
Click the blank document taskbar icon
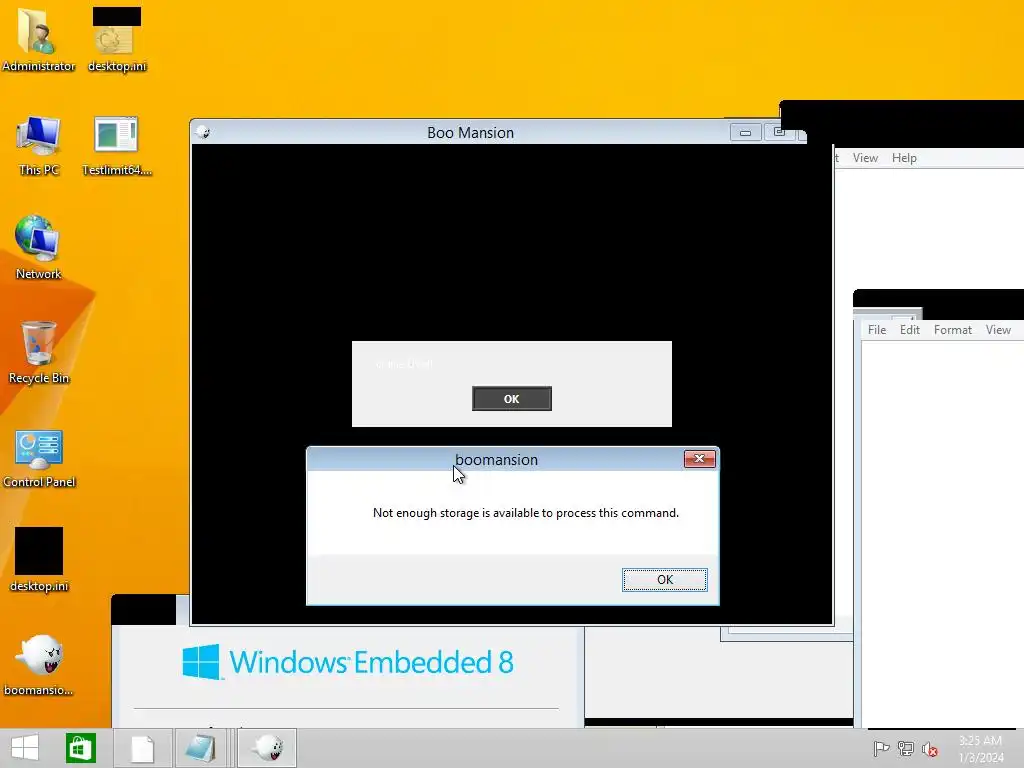[142, 748]
